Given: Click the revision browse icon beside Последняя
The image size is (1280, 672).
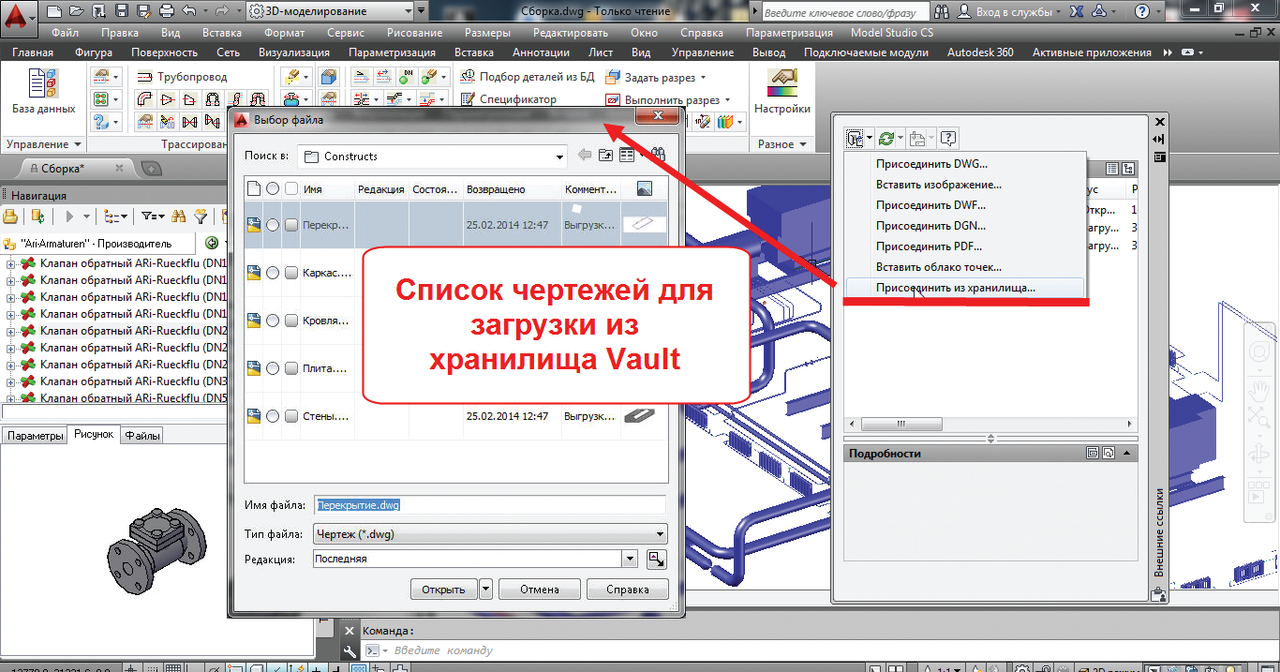Looking at the screenshot, I should [656, 559].
